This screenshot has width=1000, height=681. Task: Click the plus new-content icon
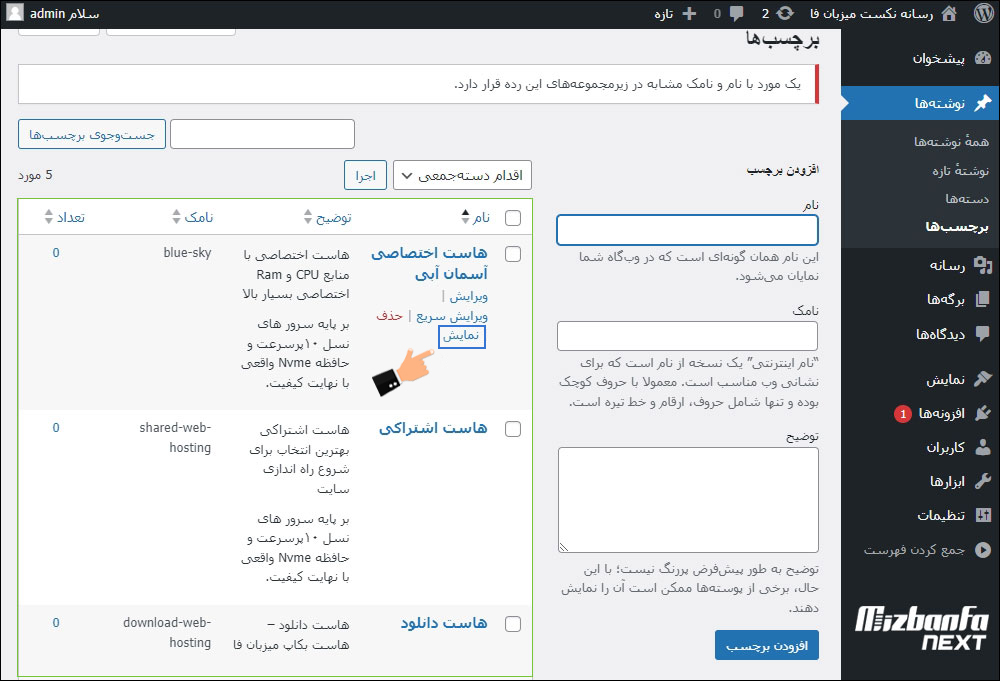689,13
